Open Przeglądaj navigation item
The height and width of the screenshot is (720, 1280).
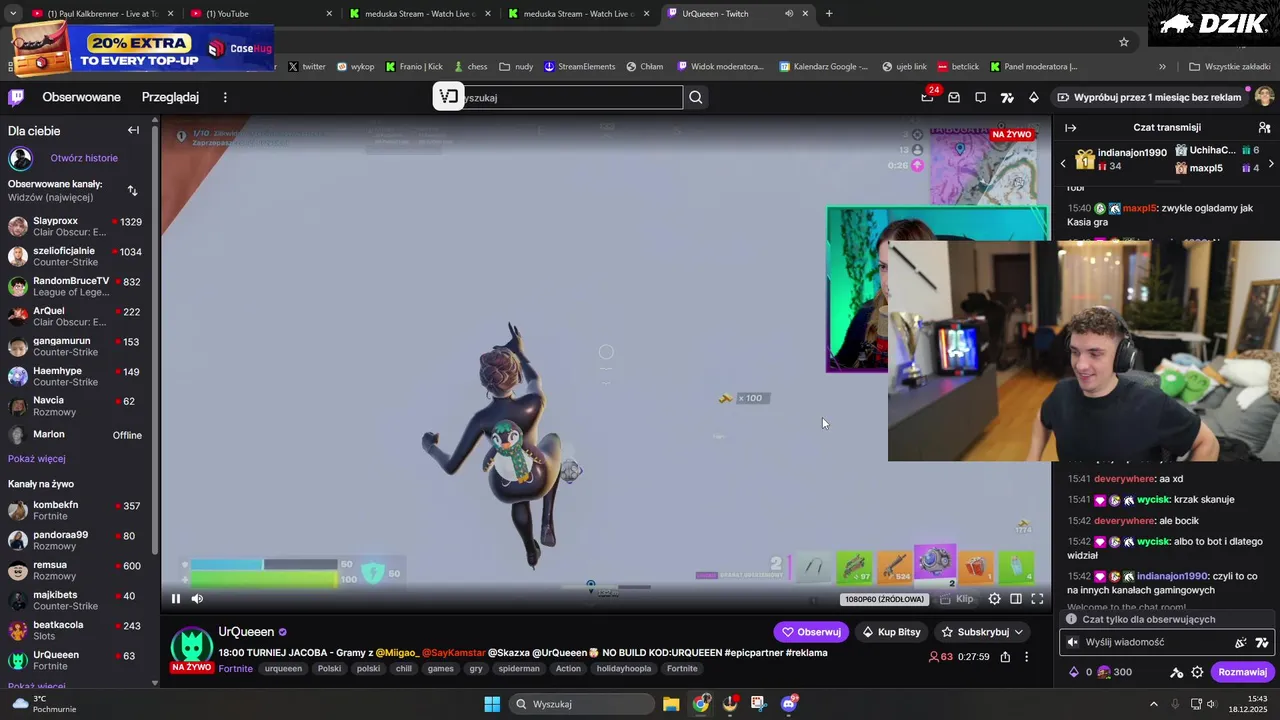[170, 97]
